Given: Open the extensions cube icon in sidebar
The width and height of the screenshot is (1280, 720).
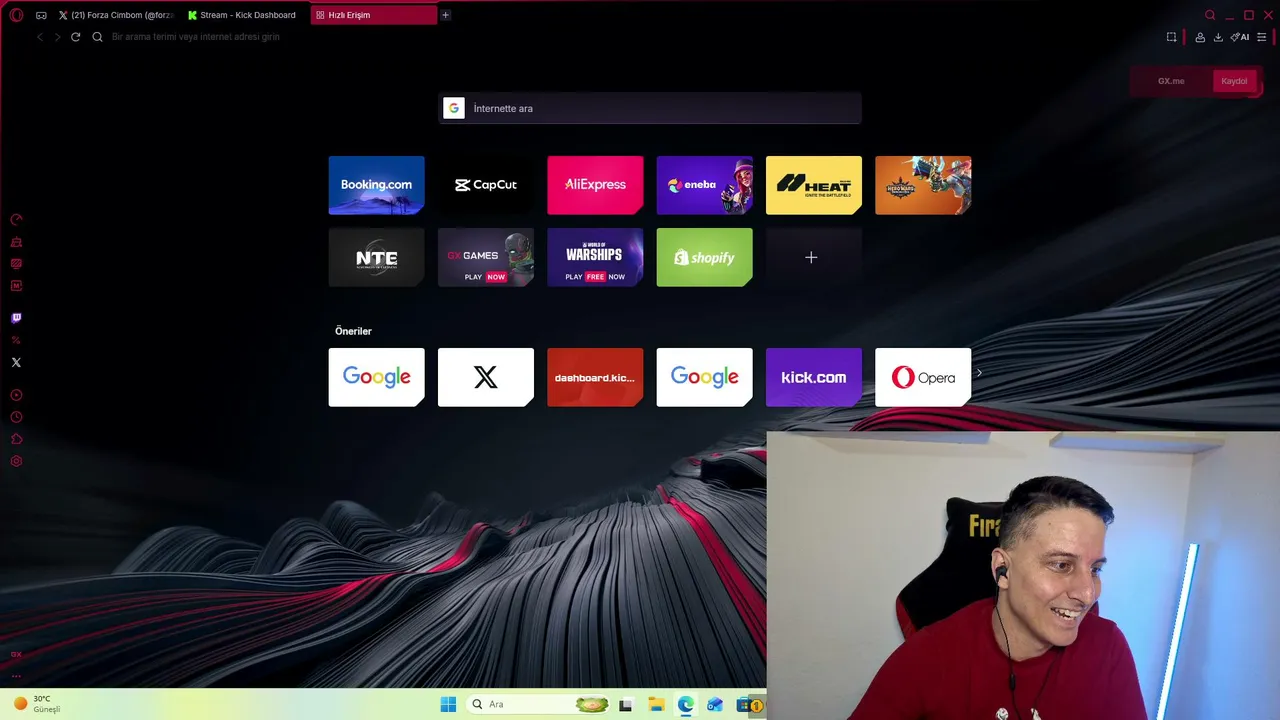Looking at the screenshot, I should click(x=16, y=439).
